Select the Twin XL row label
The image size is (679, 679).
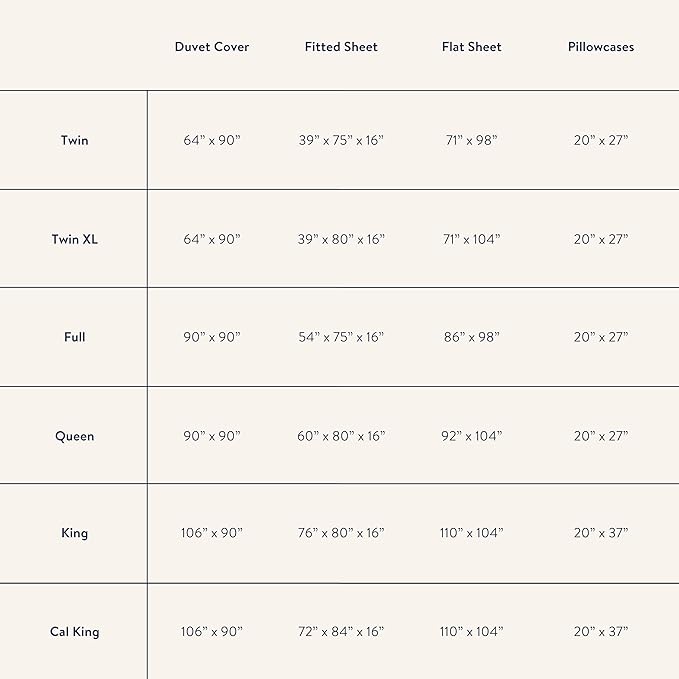[74, 240]
